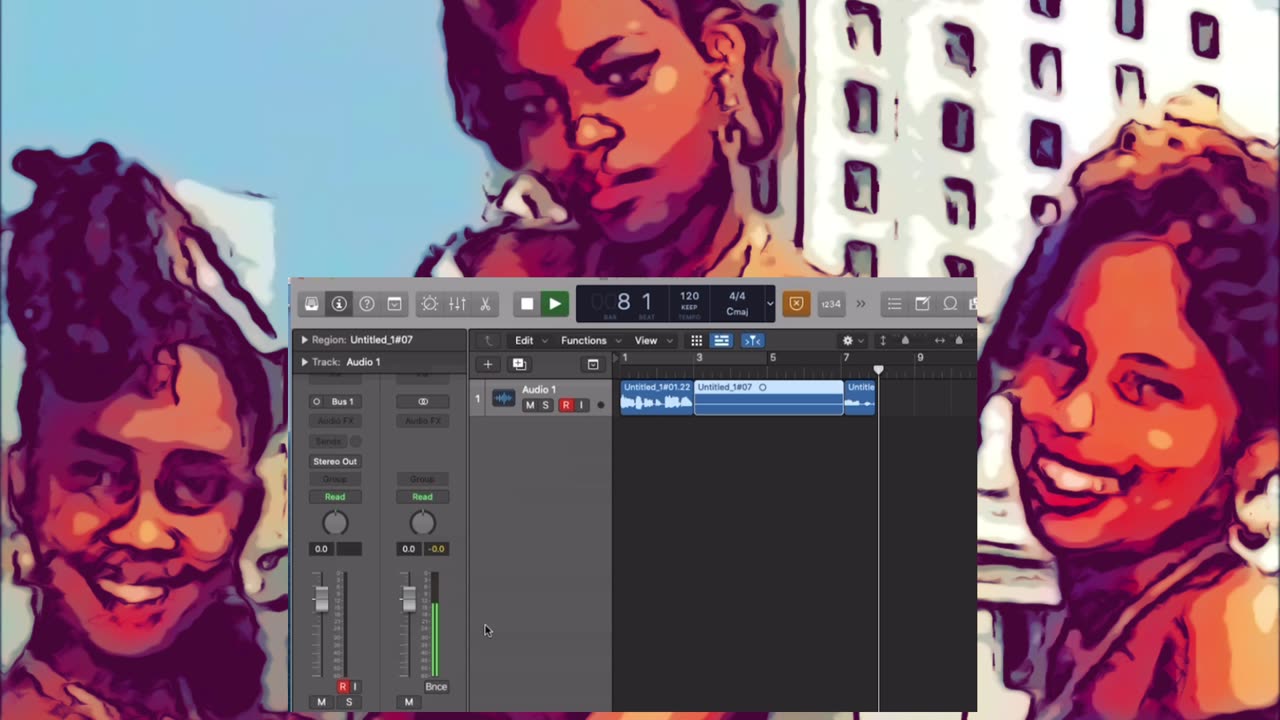The image size is (1280, 720).
Task: Click the horizontal auto zoom icon
Action: pos(940,341)
